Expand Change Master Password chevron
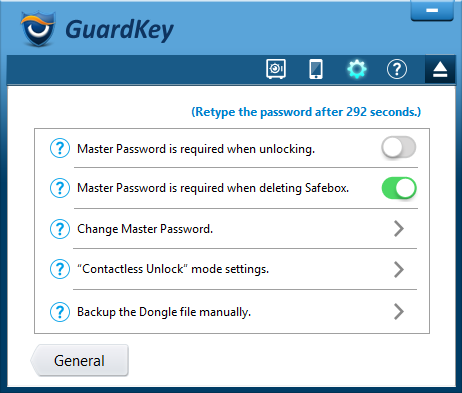 tap(399, 229)
